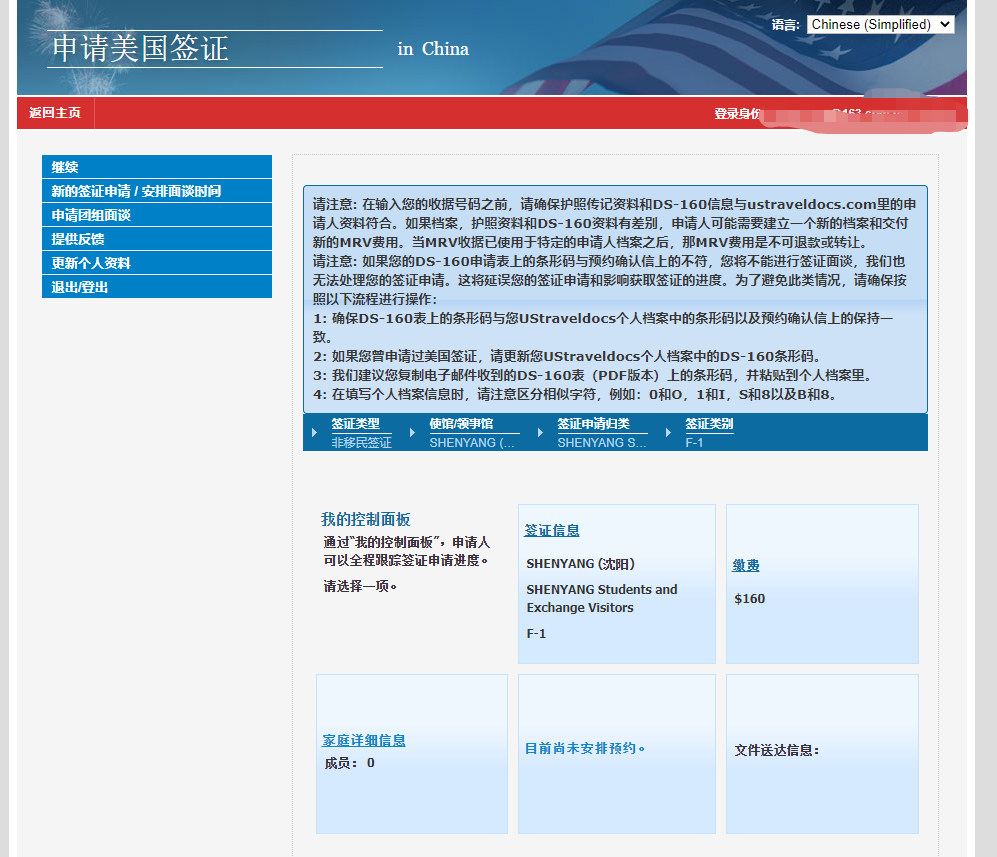Click the 使馆/领事馆 breadcrumb link
997x857 pixels.
click(x=461, y=423)
